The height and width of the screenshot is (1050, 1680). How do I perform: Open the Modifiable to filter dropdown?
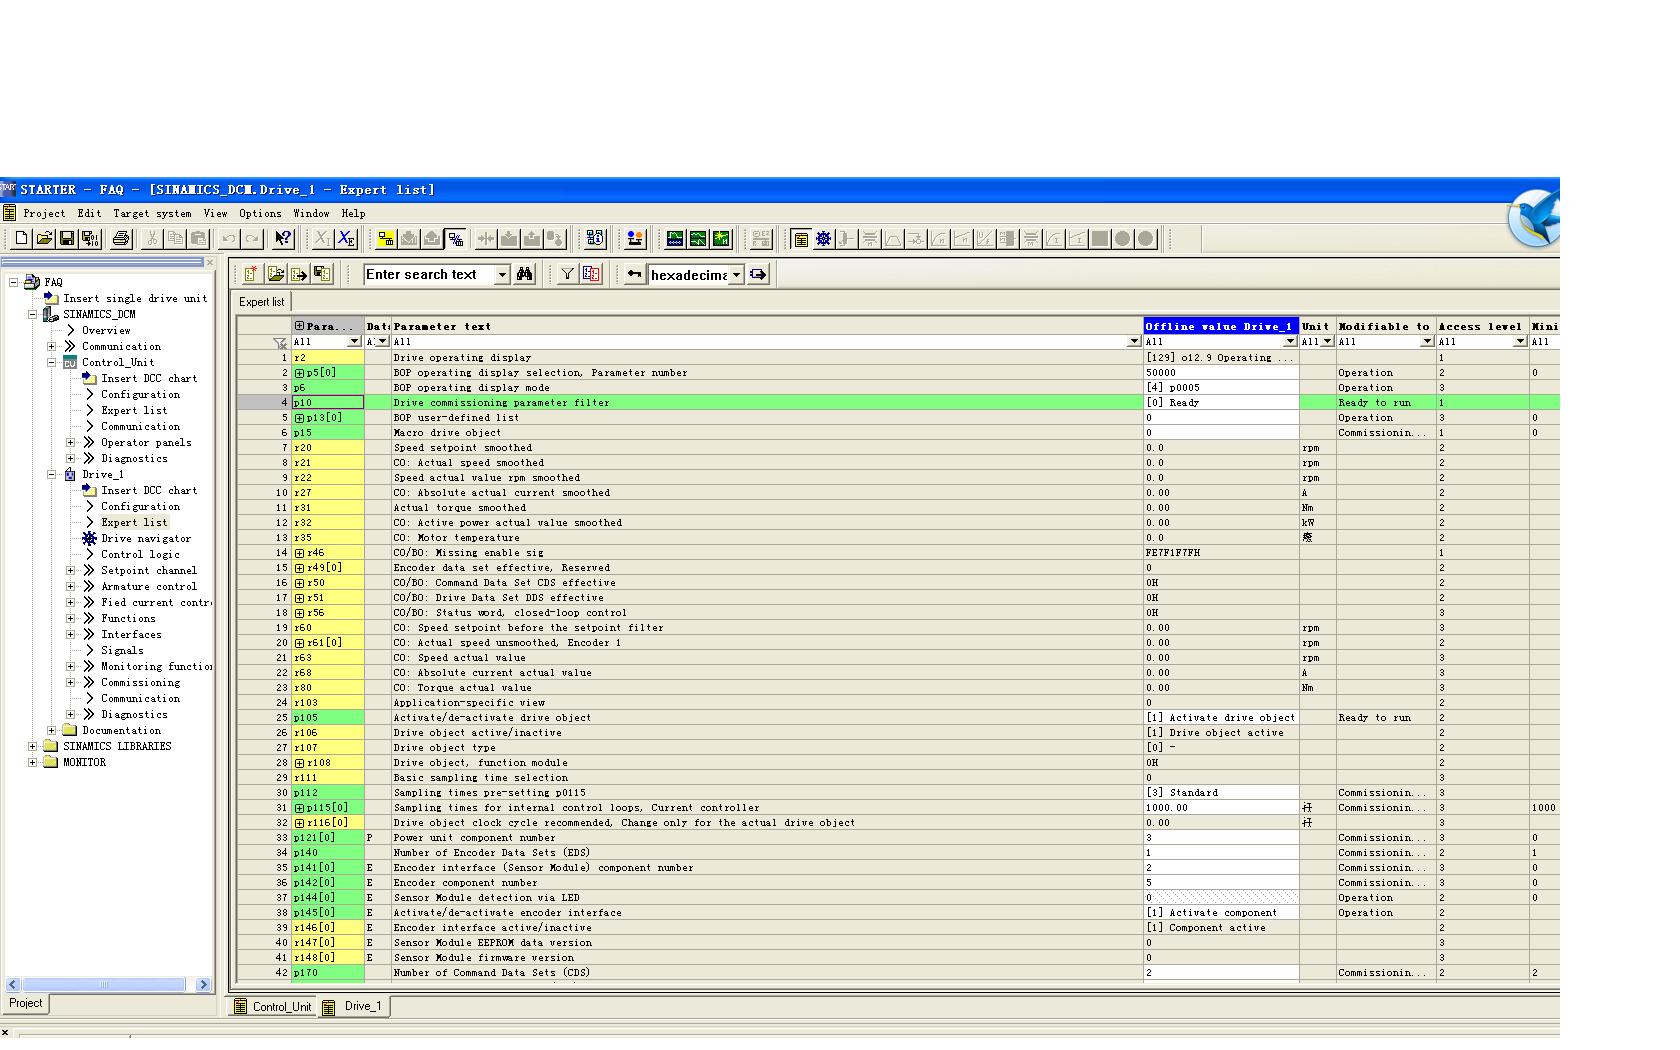[x=1427, y=342]
